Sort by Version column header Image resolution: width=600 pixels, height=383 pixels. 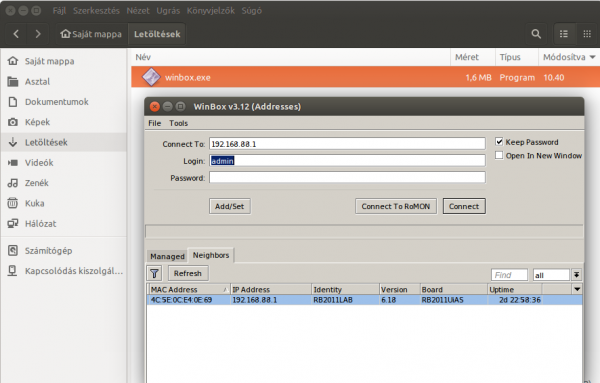(399, 289)
